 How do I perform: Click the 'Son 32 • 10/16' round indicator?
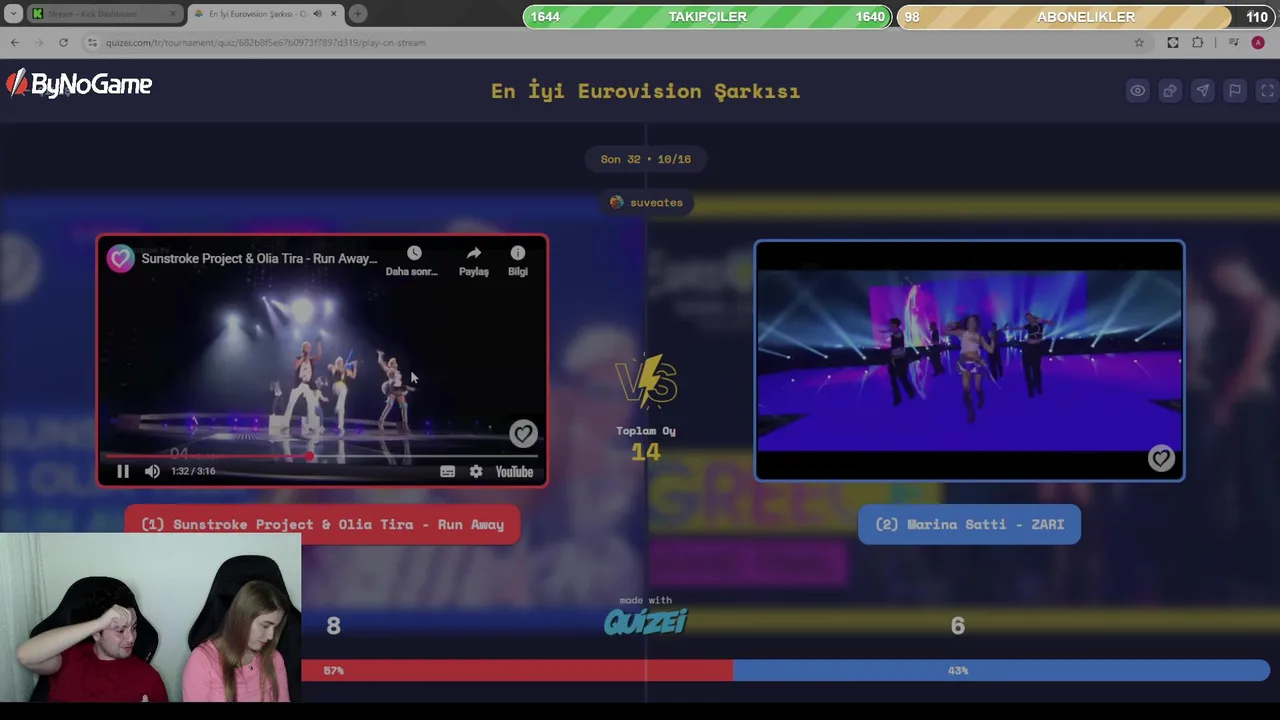tap(646, 159)
